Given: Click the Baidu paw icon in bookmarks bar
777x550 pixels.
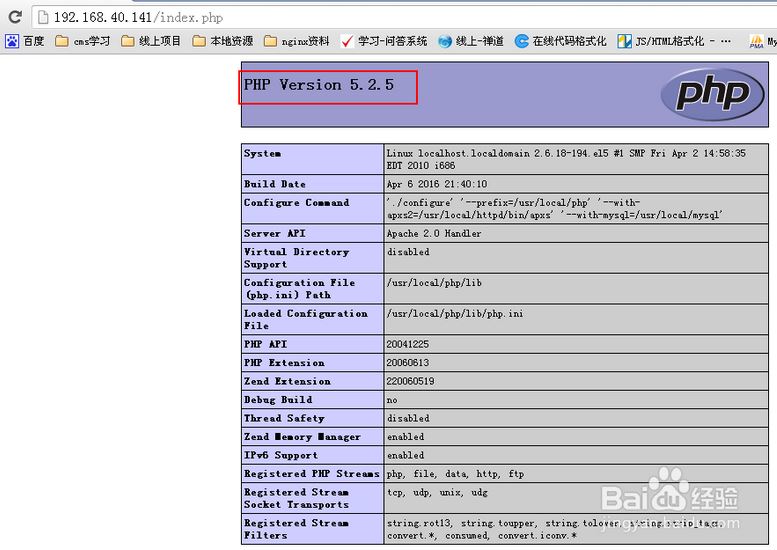Looking at the screenshot, I should pyautogui.click(x=12, y=41).
